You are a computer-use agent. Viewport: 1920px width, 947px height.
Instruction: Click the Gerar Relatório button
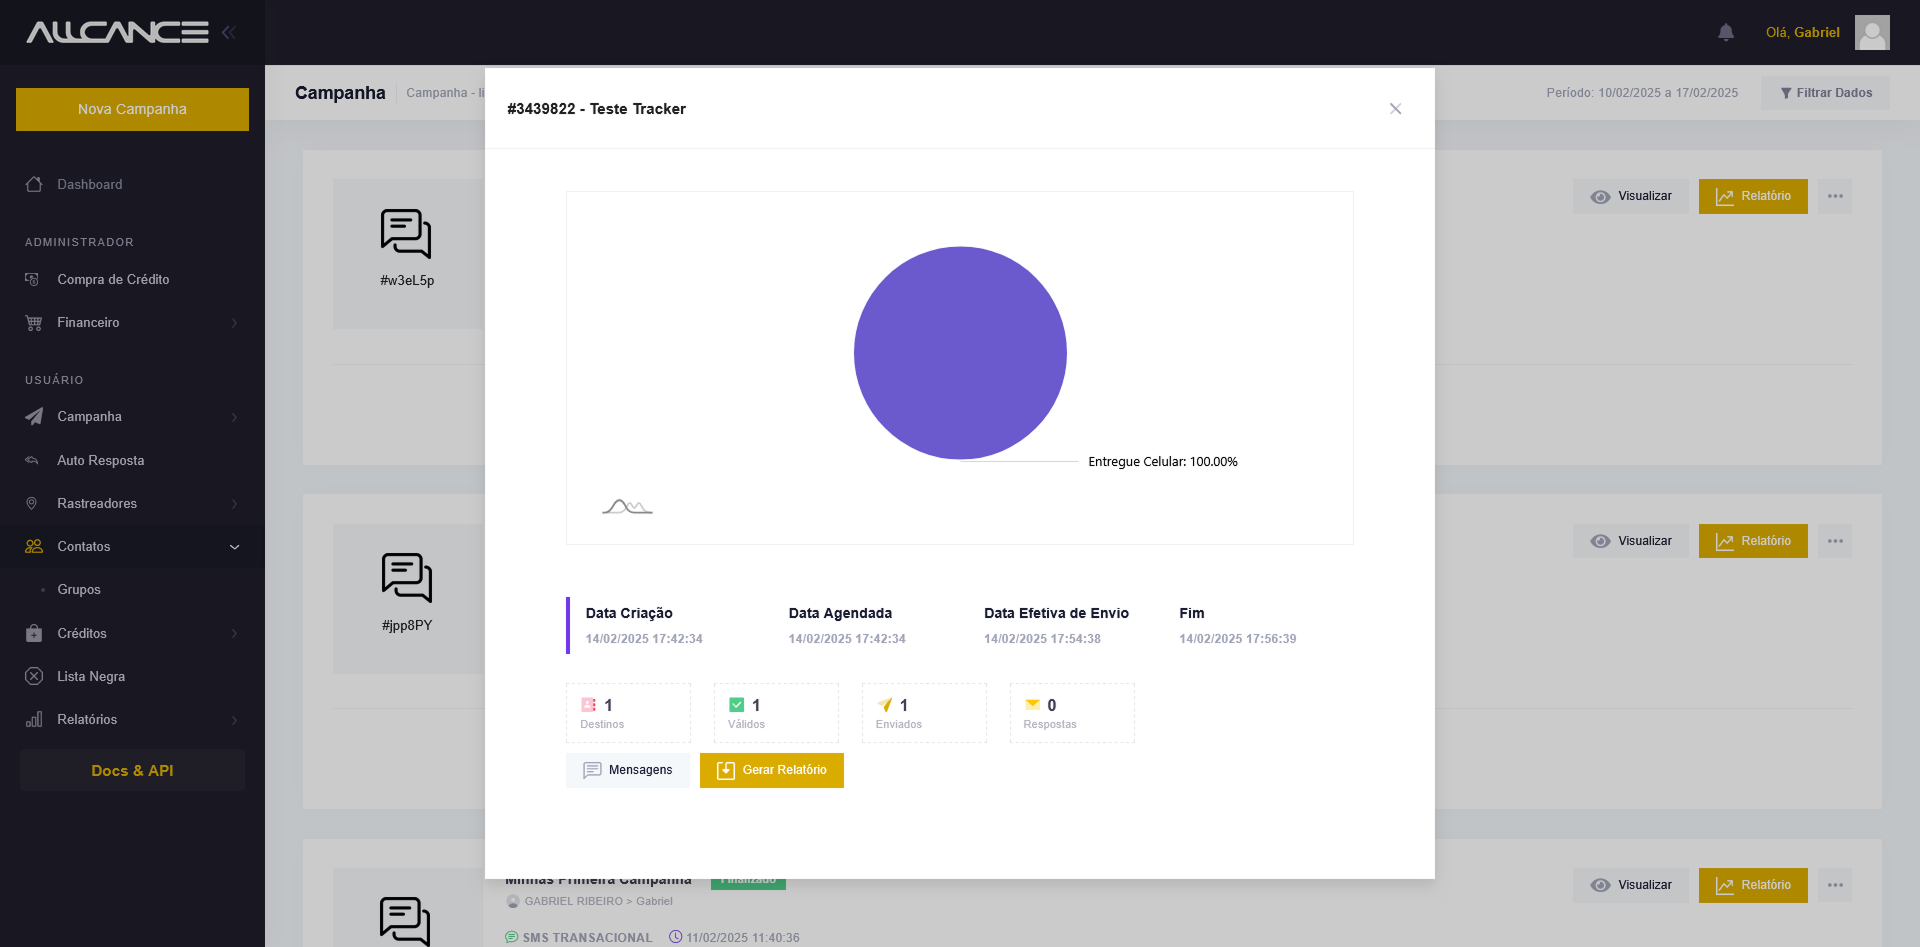coord(772,770)
